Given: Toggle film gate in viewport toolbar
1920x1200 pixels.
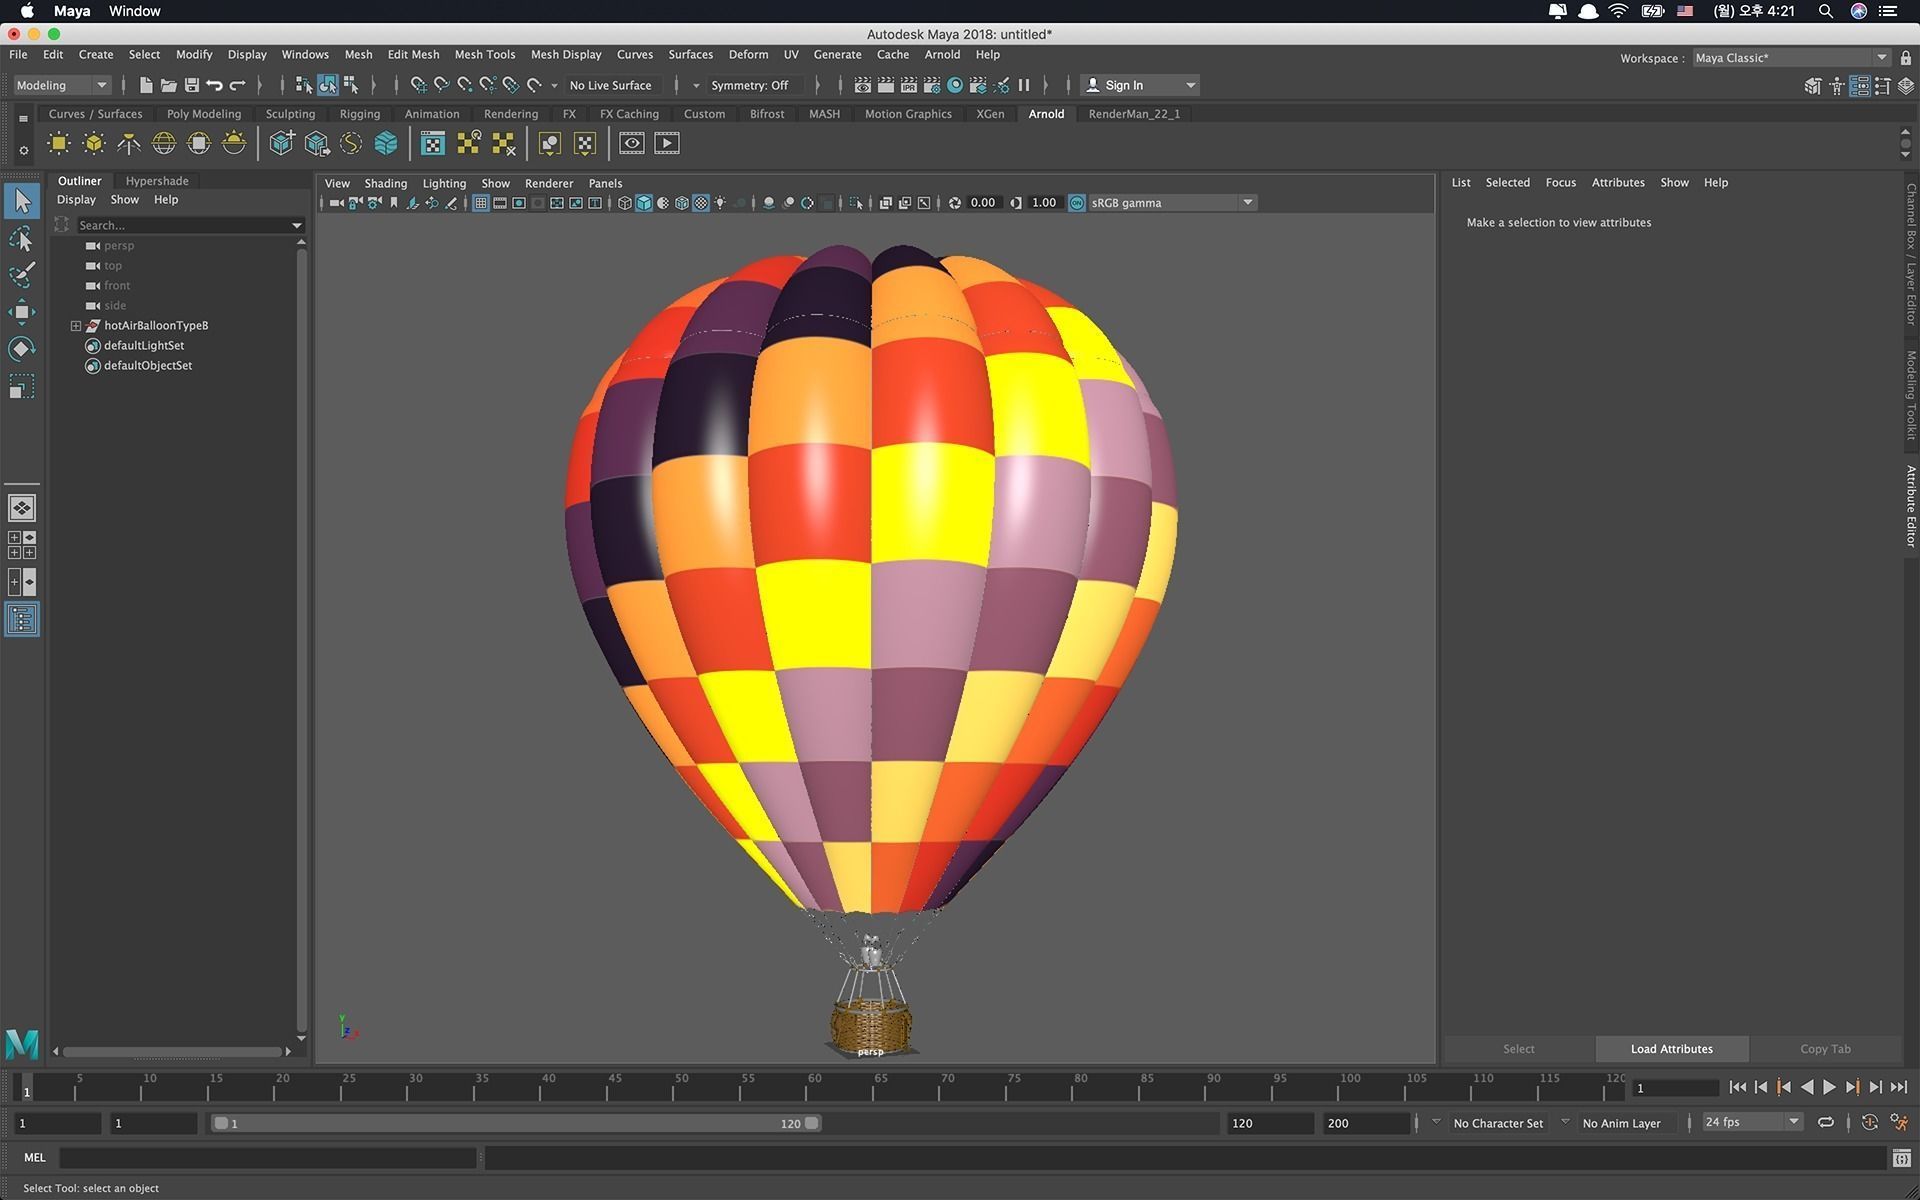Looking at the screenshot, I should pos(500,203).
